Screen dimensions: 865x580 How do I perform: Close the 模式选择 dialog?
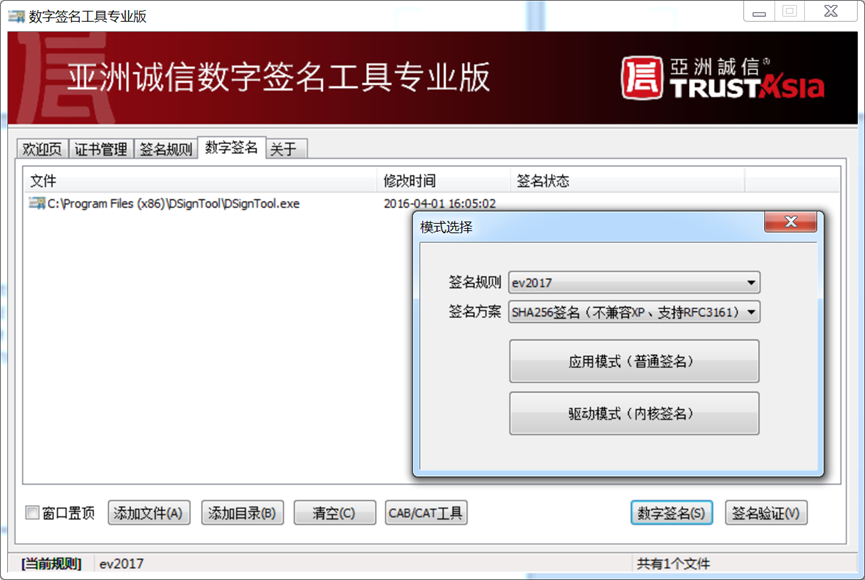tap(792, 223)
